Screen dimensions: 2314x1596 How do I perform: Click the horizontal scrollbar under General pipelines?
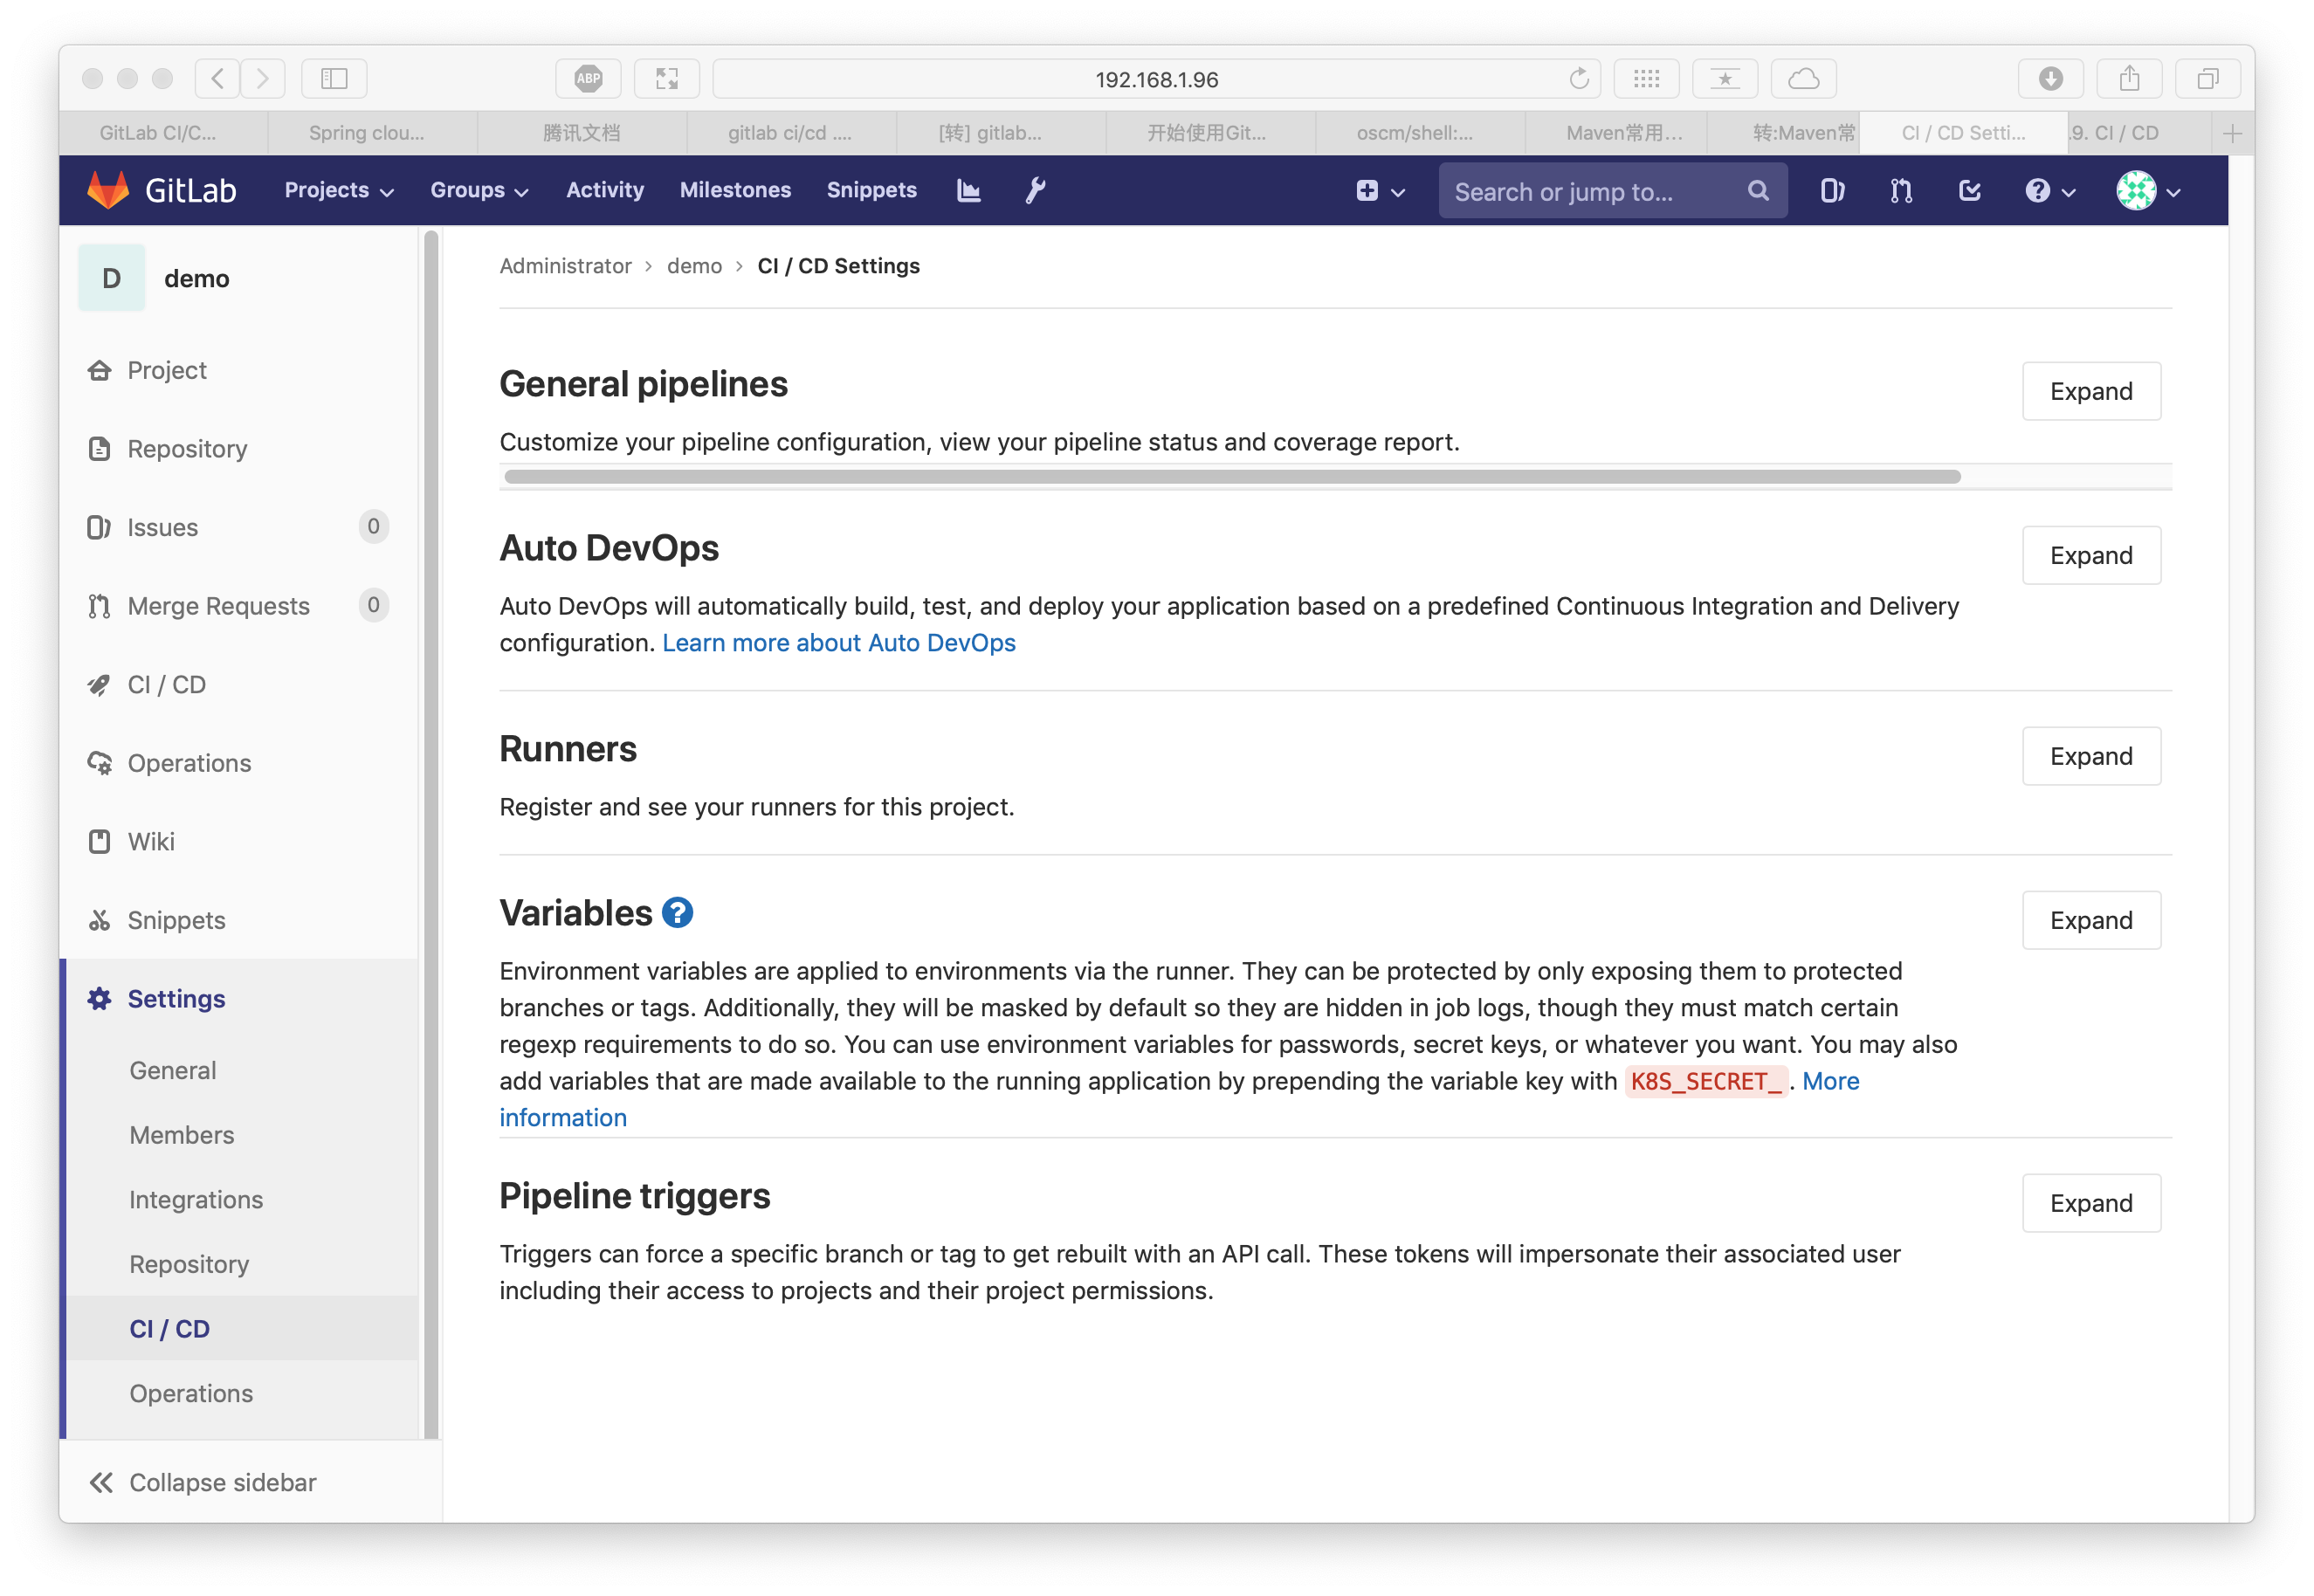(x=1231, y=477)
